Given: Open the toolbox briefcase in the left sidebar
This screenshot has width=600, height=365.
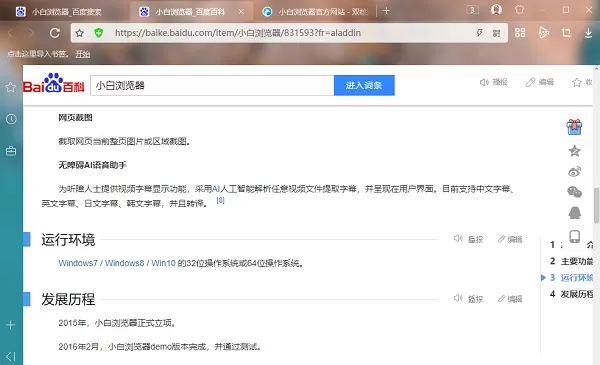Looking at the screenshot, I should click(11, 151).
